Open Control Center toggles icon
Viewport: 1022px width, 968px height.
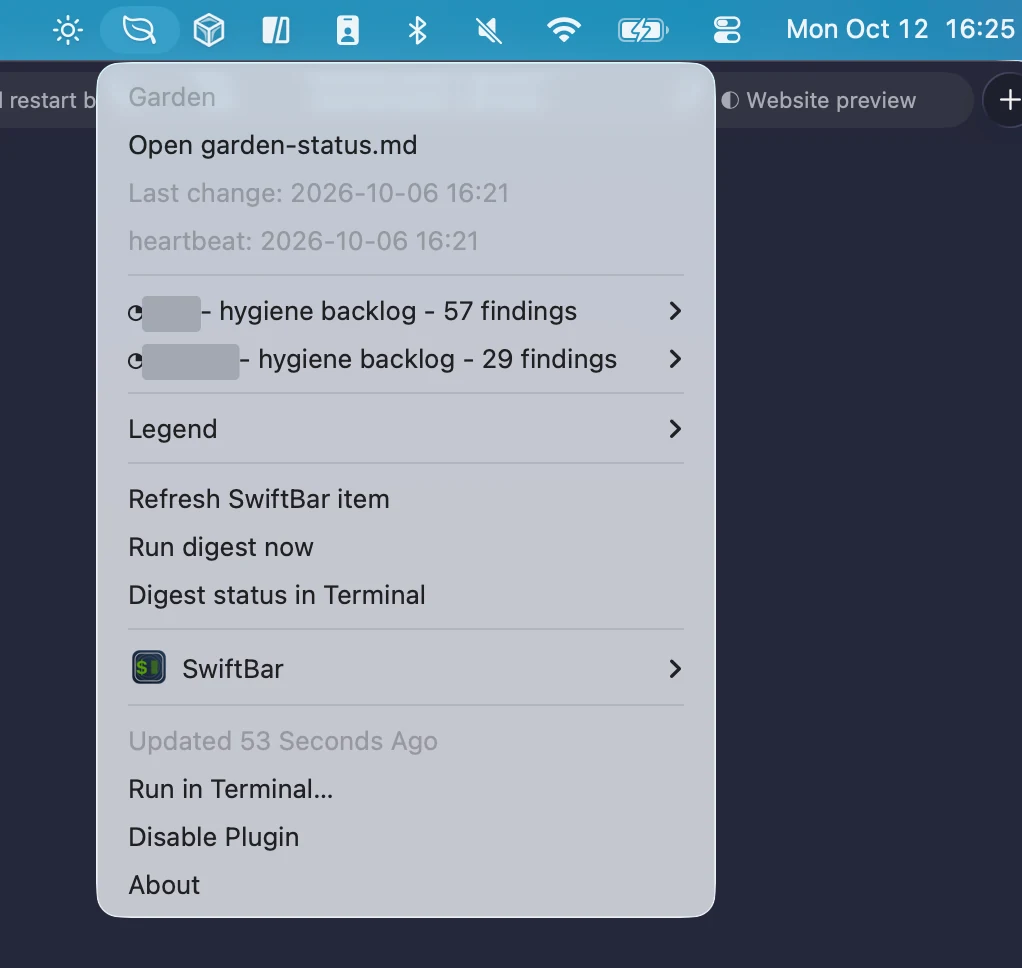[727, 30]
